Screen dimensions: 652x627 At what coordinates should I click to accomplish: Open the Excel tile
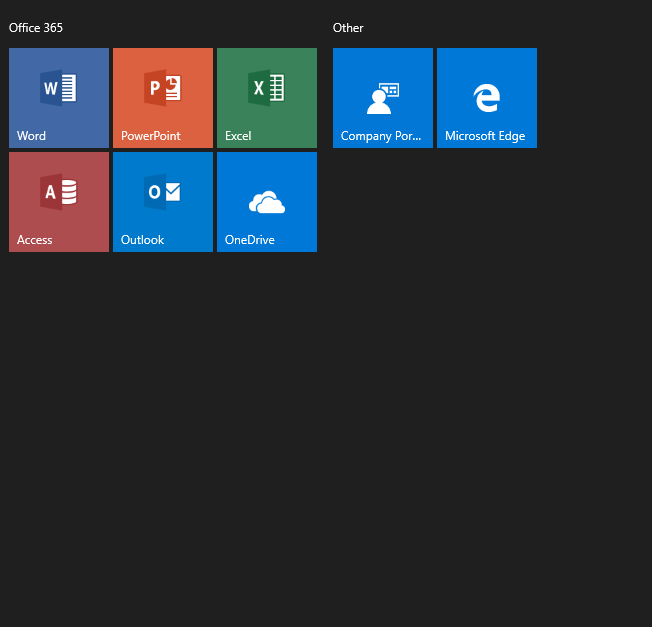pyautogui.click(x=267, y=98)
